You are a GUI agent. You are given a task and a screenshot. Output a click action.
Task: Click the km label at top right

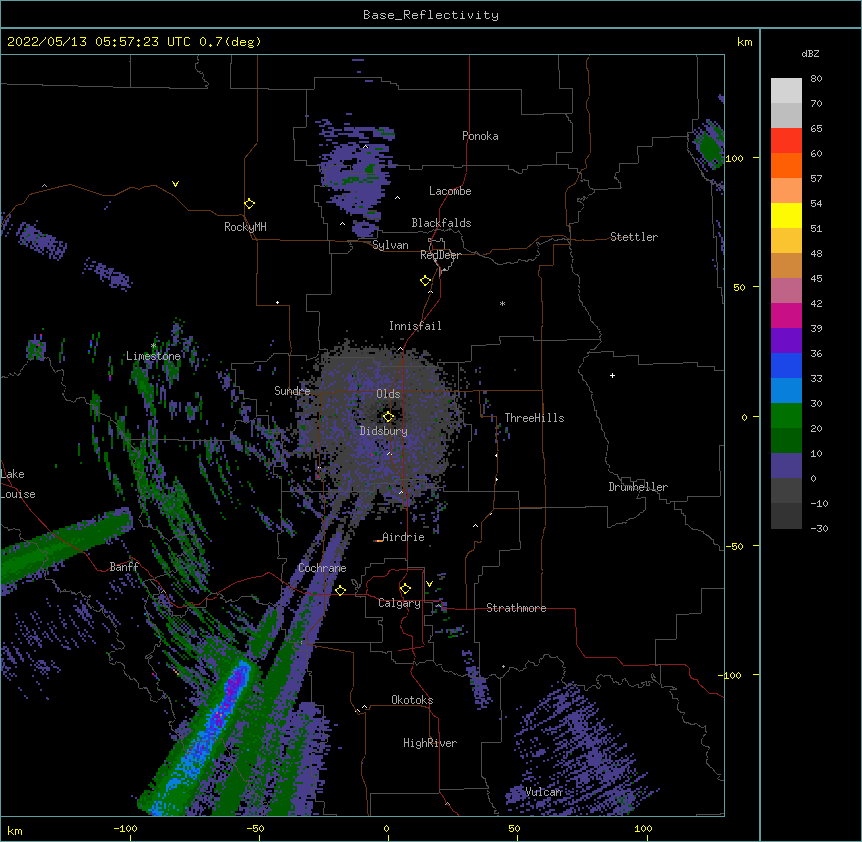tap(744, 42)
